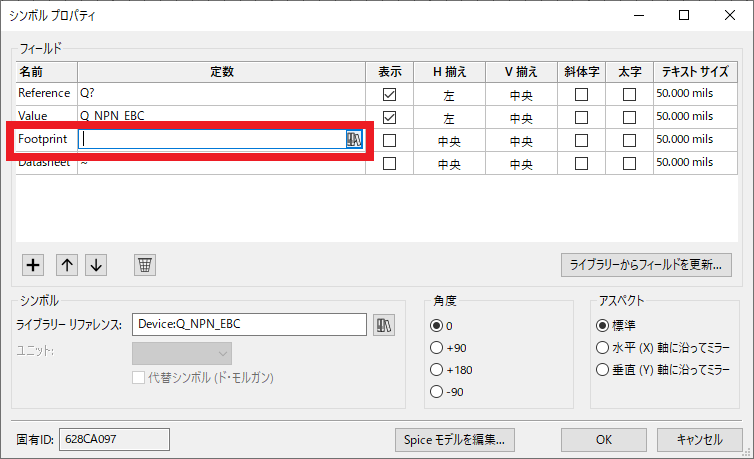Move field up with up arrow
The height and width of the screenshot is (459, 754).
pyautogui.click(x=67, y=265)
